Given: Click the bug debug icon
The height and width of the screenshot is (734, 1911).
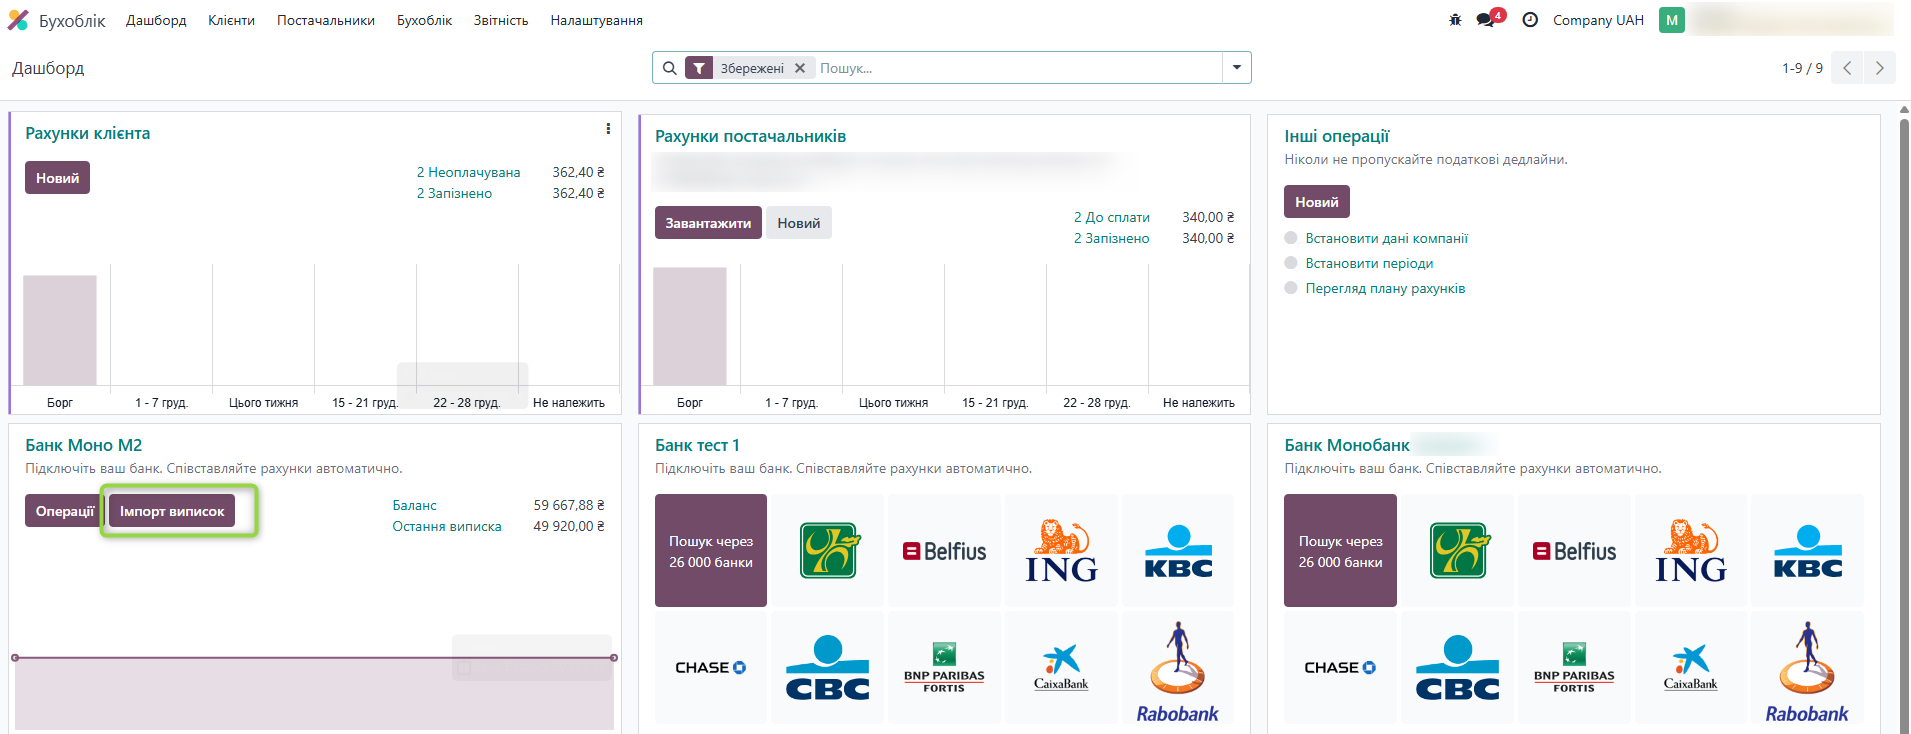Looking at the screenshot, I should pyautogui.click(x=1455, y=20).
